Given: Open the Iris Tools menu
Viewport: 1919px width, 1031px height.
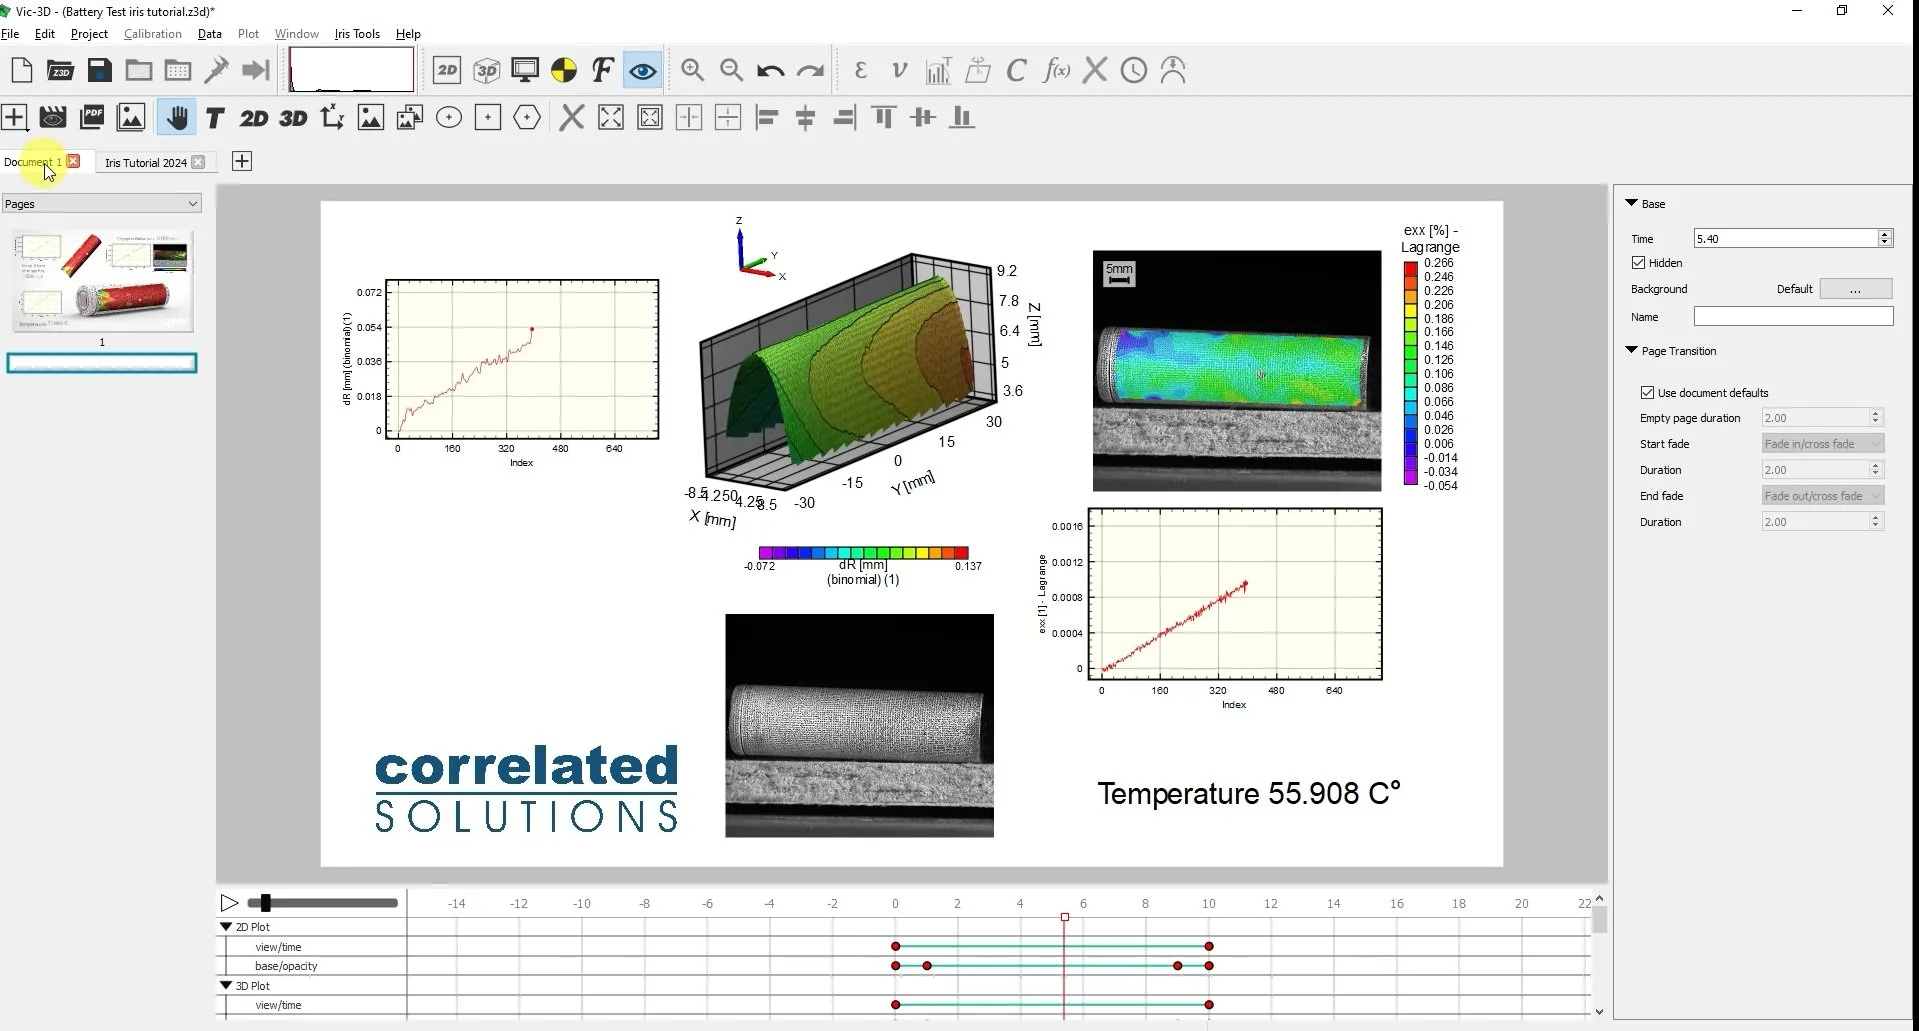Looking at the screenshot, I should pos(356,33).
